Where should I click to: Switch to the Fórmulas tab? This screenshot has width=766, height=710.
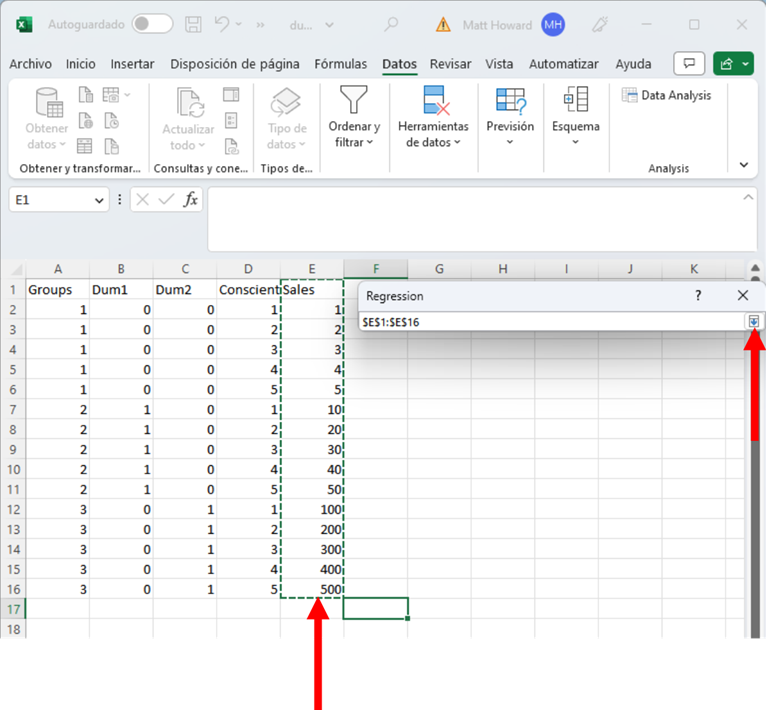340,64
